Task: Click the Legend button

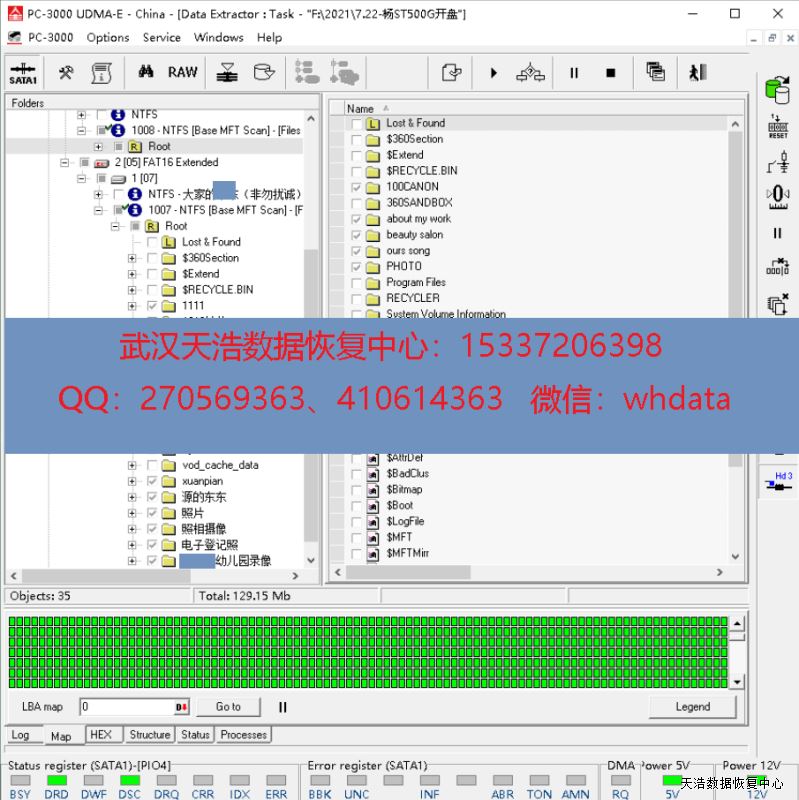Action: tap(692, 707)
